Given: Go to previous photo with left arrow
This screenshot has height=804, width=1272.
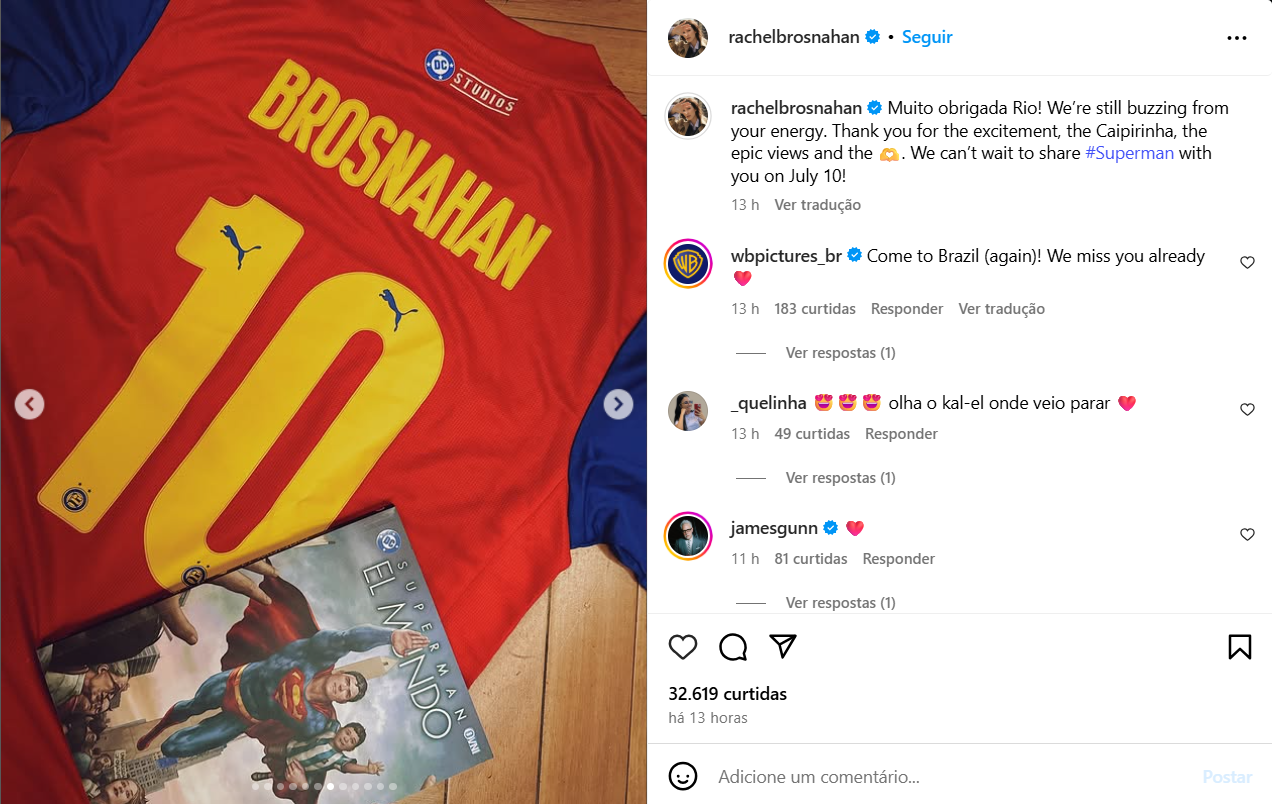Looking at the screenshot, I should pos(30,404).
